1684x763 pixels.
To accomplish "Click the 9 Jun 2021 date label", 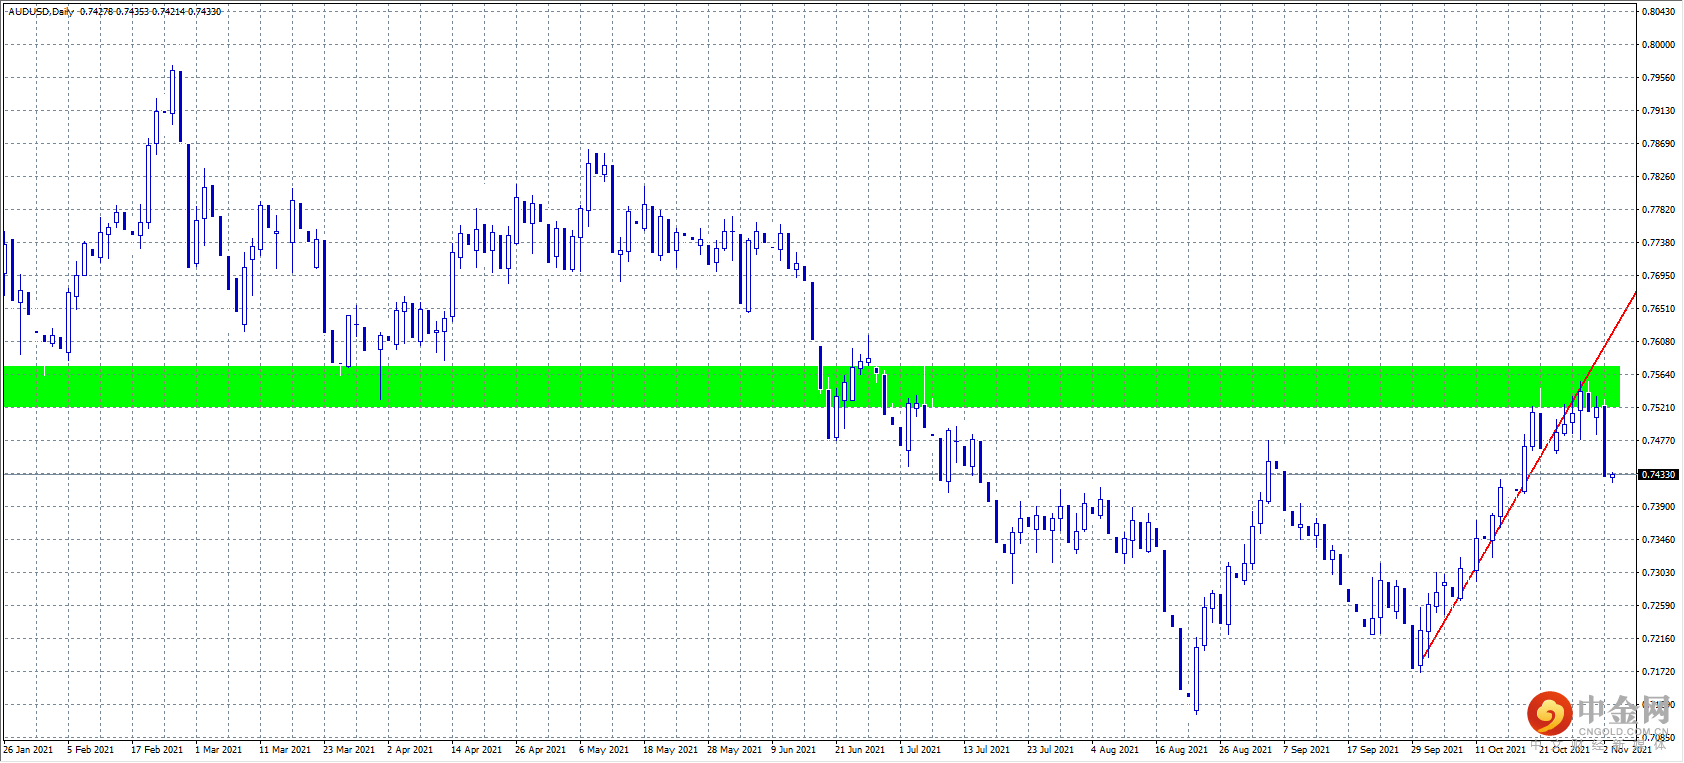I will click(794, 750).
